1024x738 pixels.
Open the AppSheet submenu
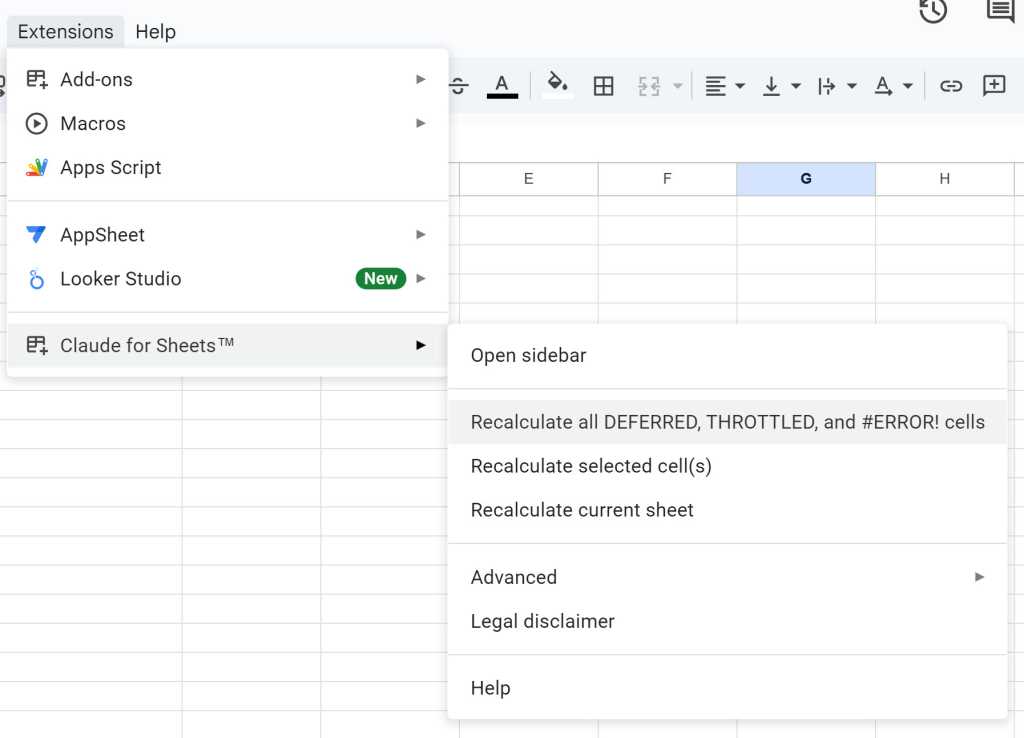[x=227, y=234]
